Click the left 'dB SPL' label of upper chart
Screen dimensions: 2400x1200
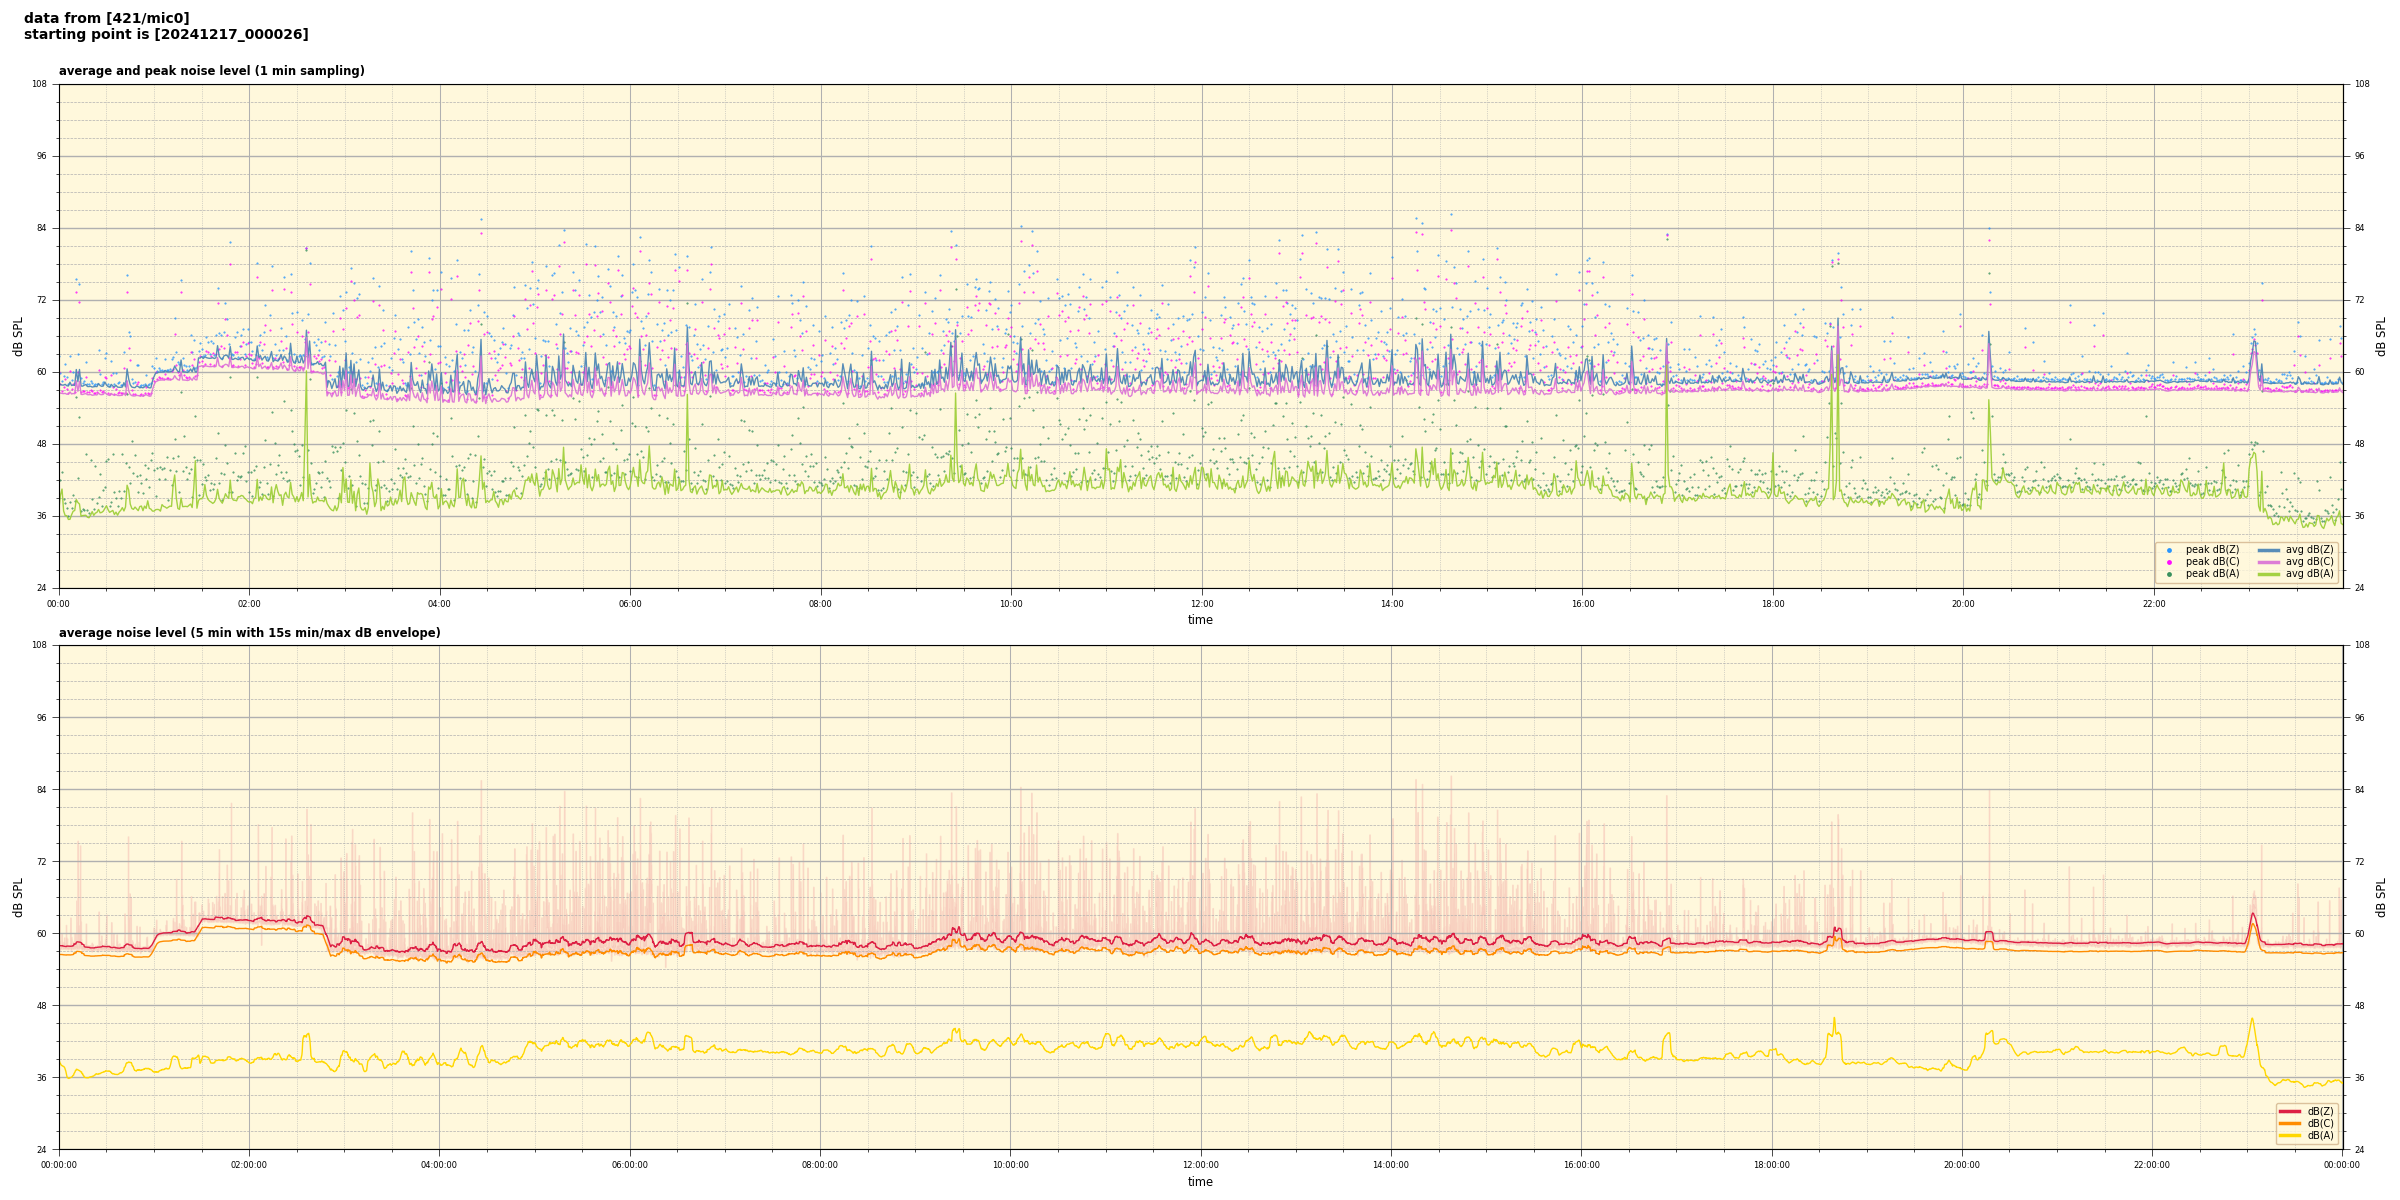[18, 336]
